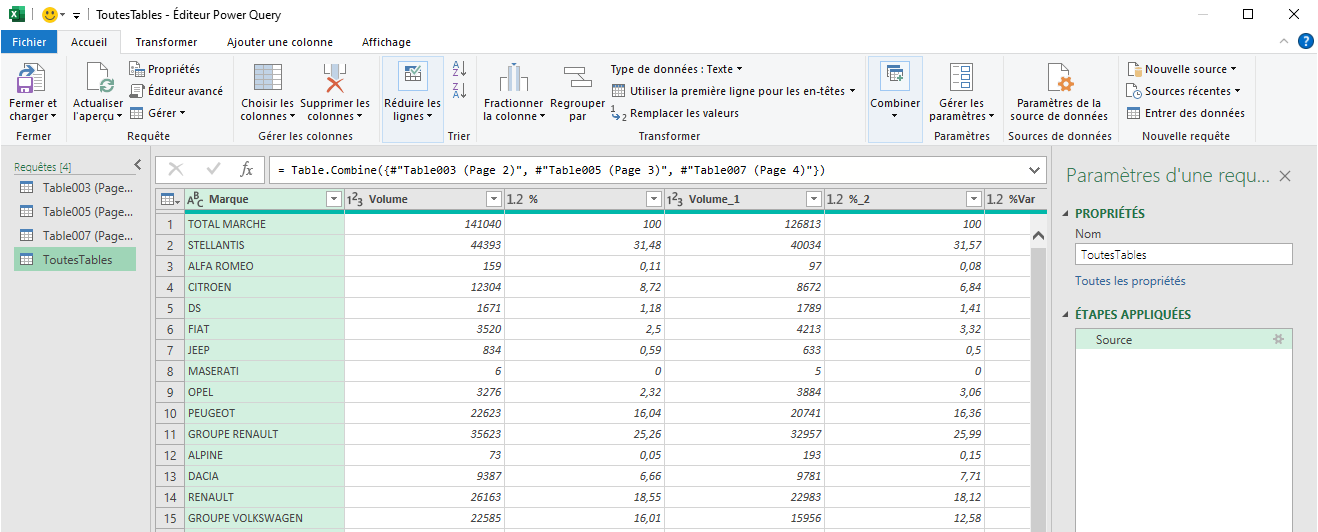
Task: Confirm the formula with the checkmark icon
Action: 212,169
